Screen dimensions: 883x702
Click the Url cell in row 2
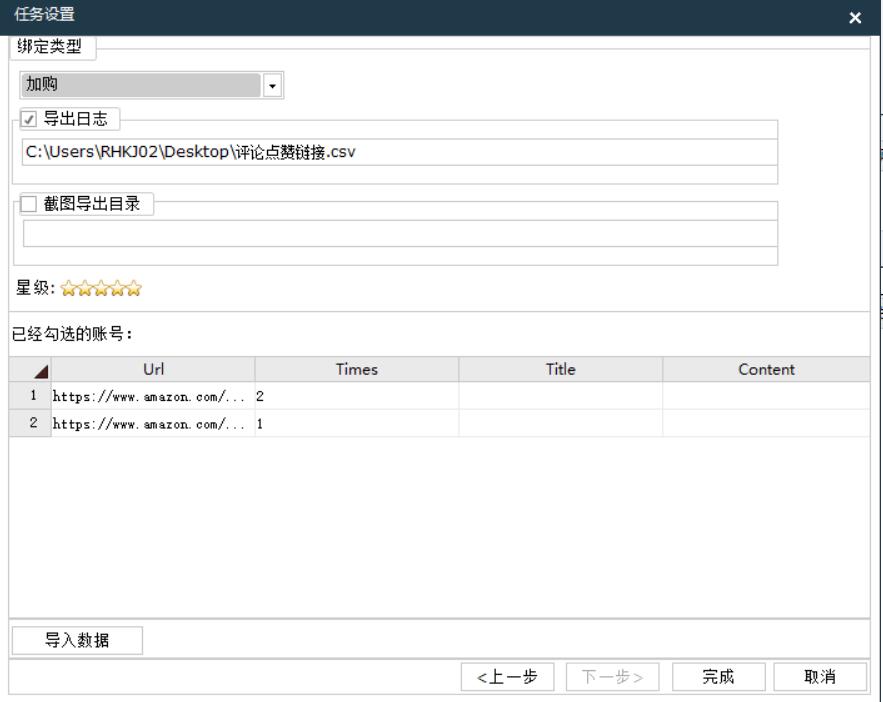click(153, 423)
